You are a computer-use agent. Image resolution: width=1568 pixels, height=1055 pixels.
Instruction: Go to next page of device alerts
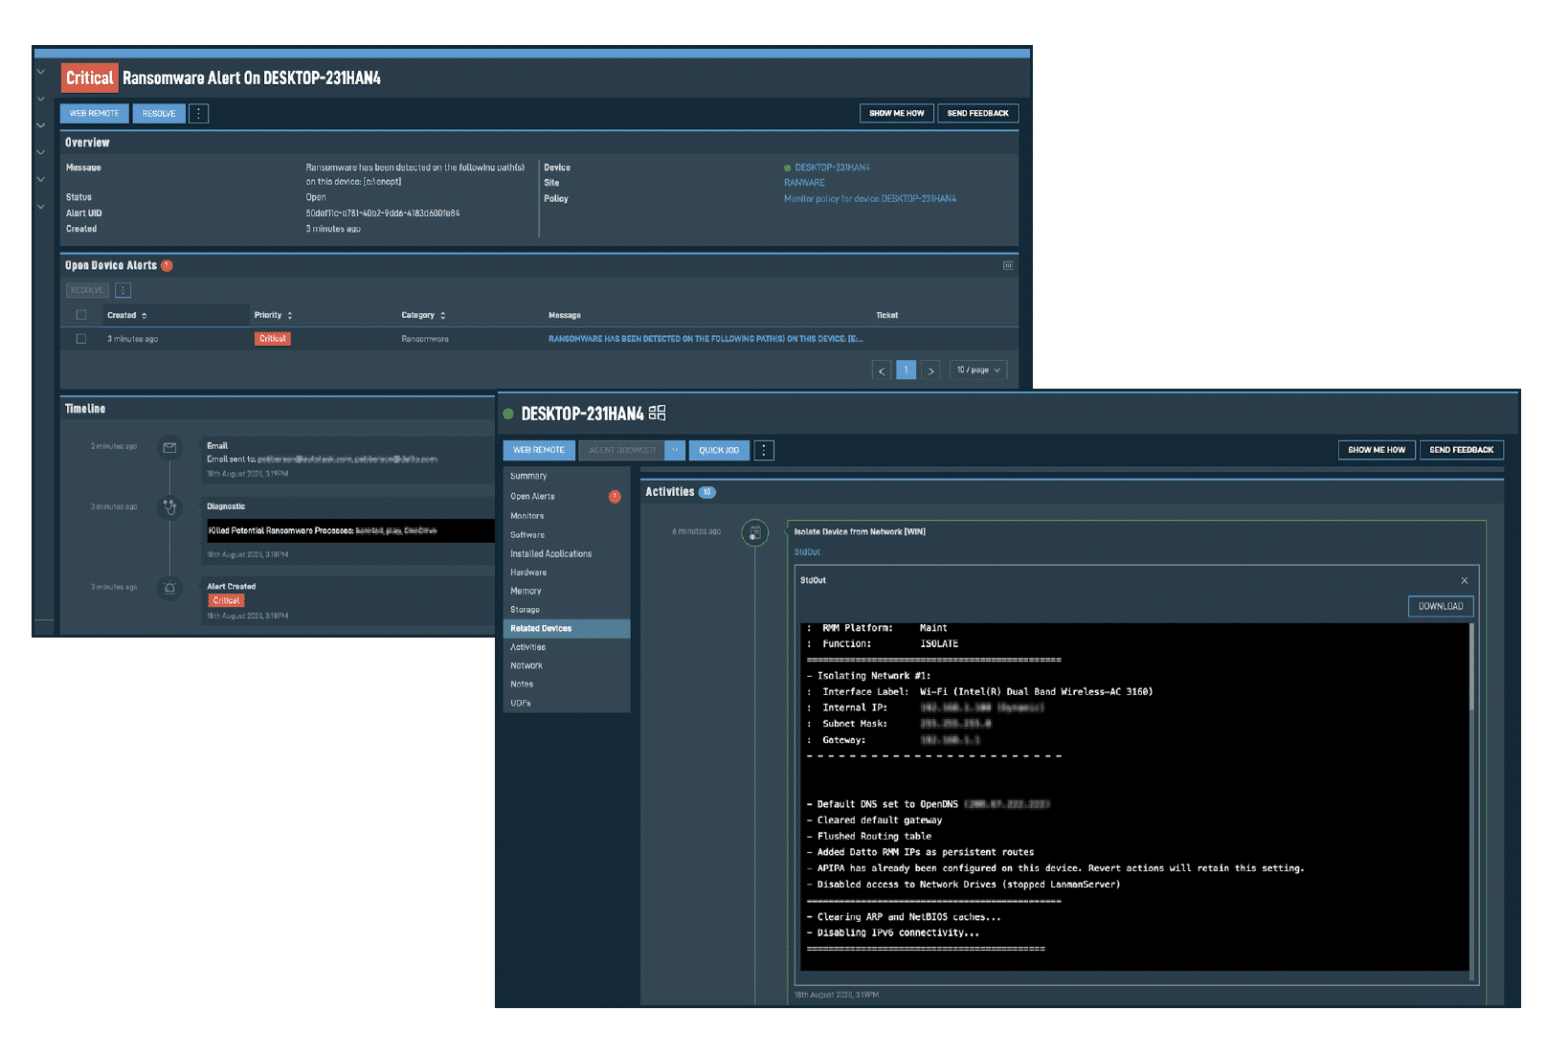pos(931,370)
